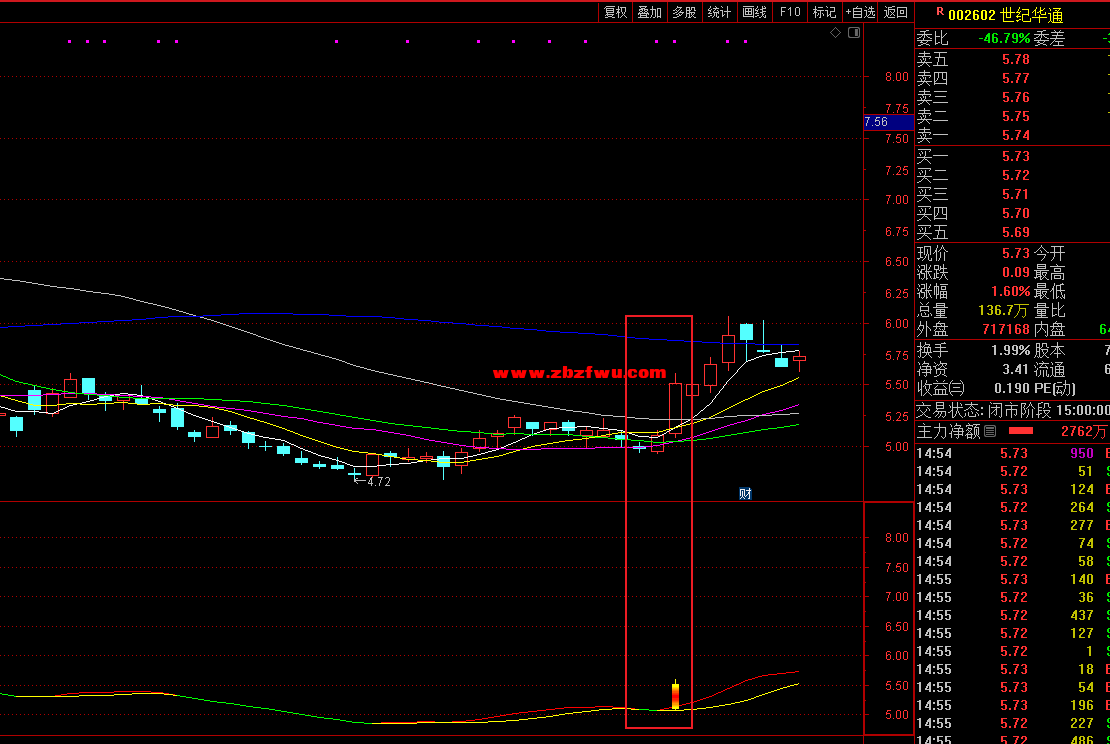Click 交易状态 闭市阶段 status line
This screenshot has height=744, width=1110.
[x=1013, y=411]
